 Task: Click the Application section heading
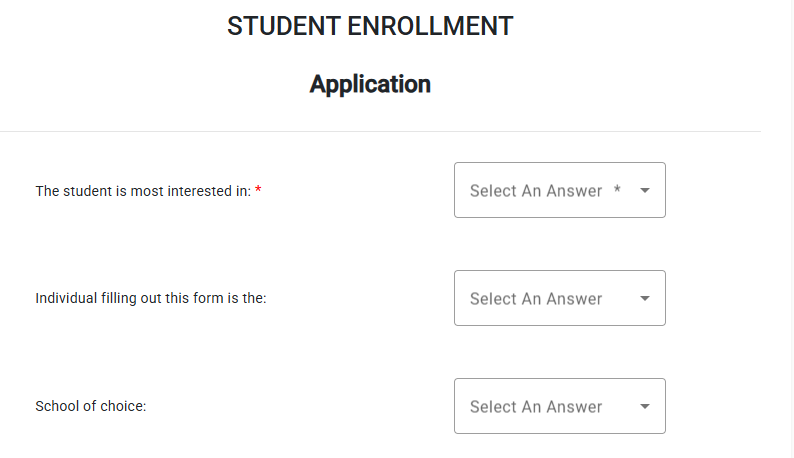[x=370, y=84]
